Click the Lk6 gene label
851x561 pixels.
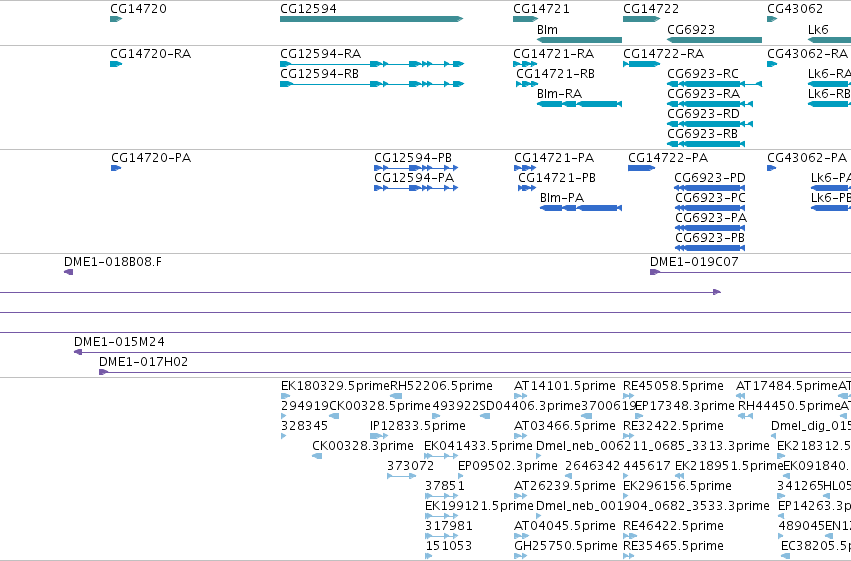point(818,29)
